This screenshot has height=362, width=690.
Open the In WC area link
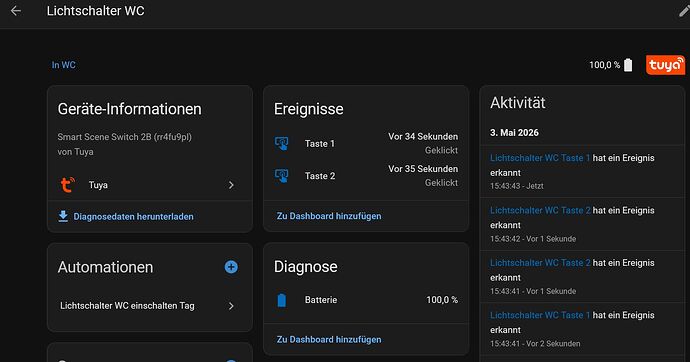coord(63,65)
